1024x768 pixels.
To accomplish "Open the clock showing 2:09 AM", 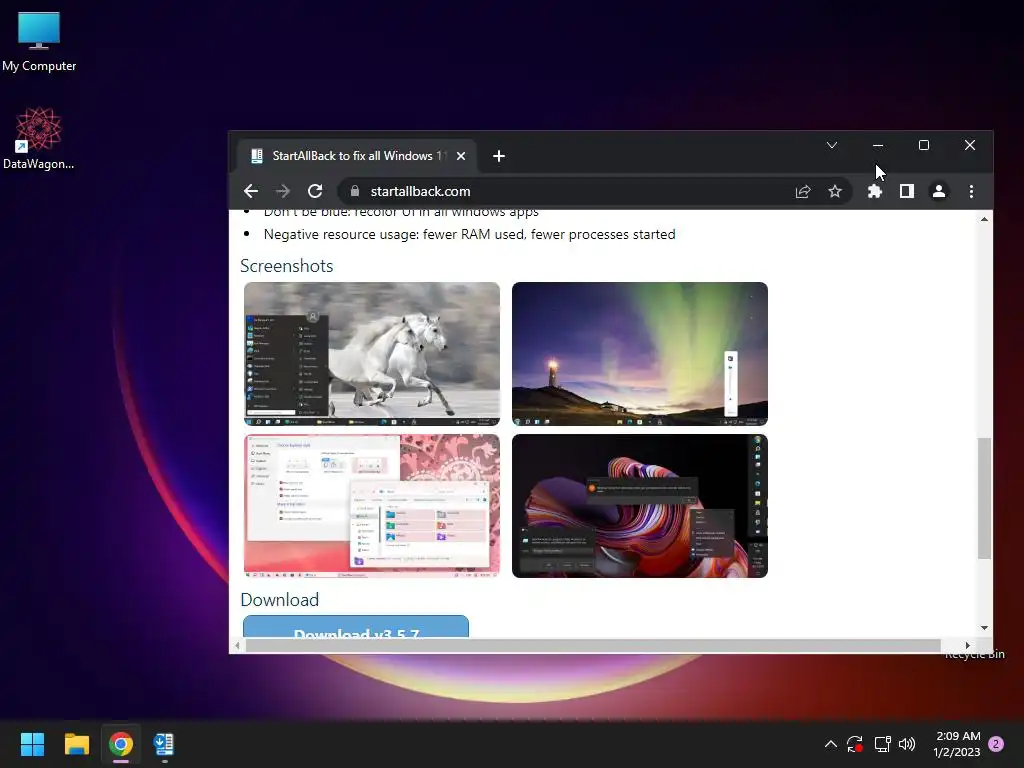I will 957,744.
